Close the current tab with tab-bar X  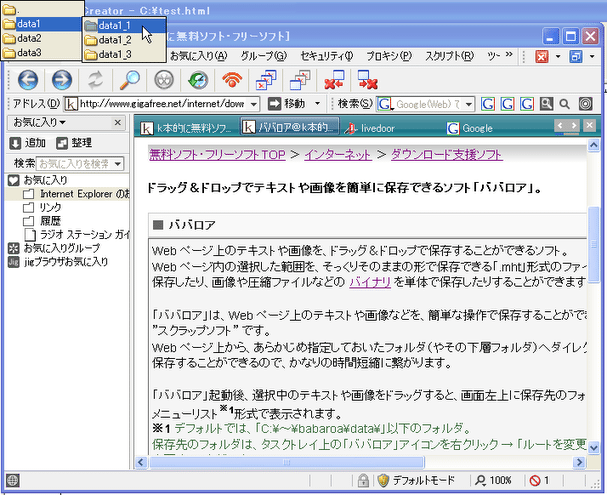click(x=589, y=125)
